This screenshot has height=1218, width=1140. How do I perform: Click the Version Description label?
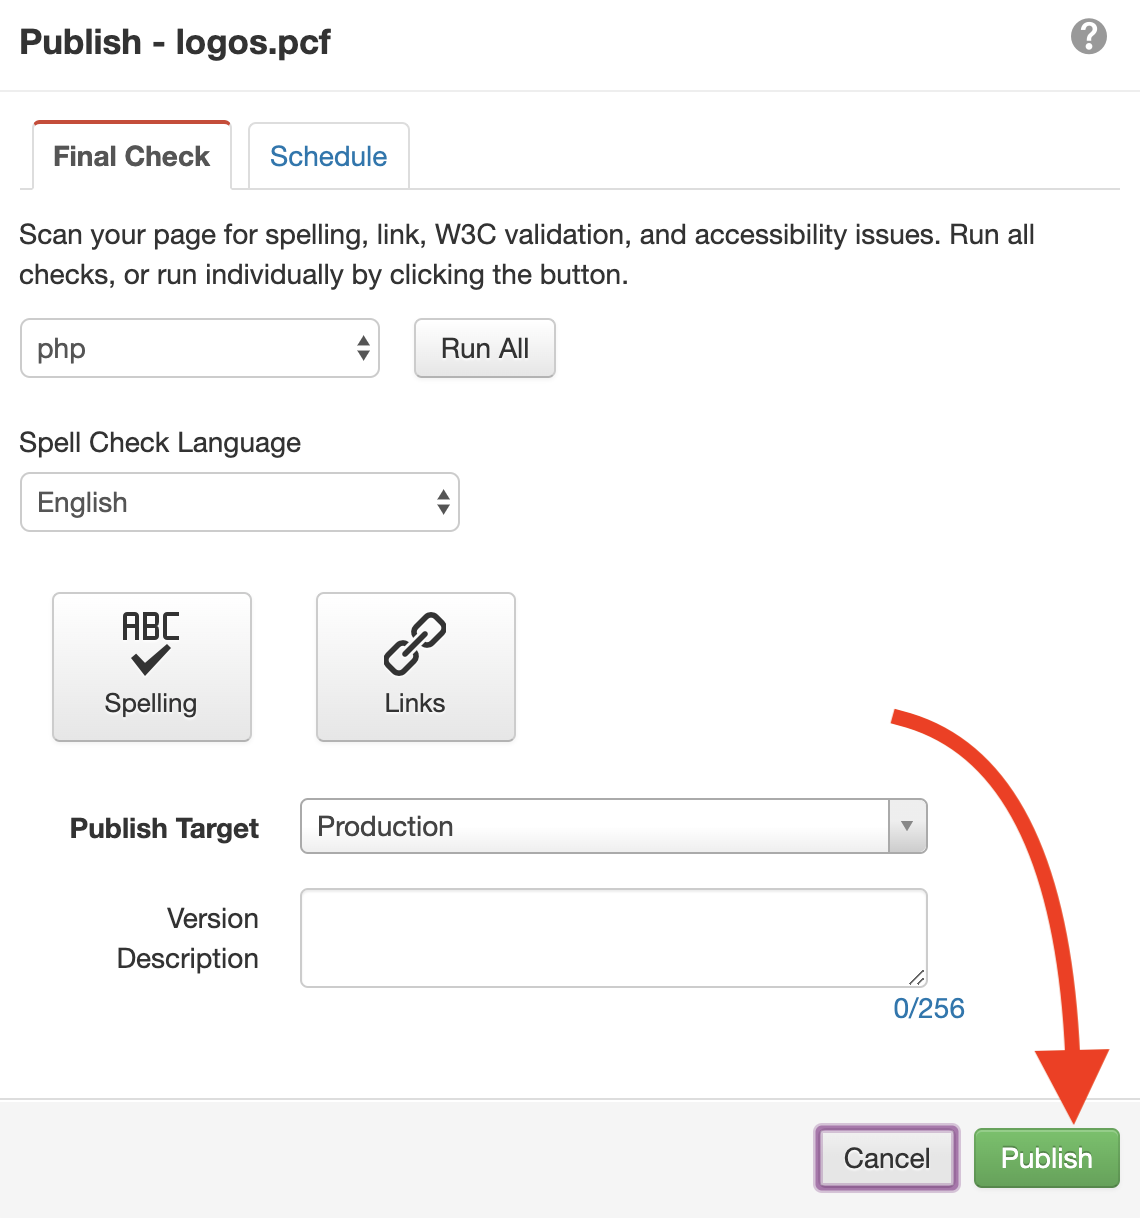coord(188,938)
